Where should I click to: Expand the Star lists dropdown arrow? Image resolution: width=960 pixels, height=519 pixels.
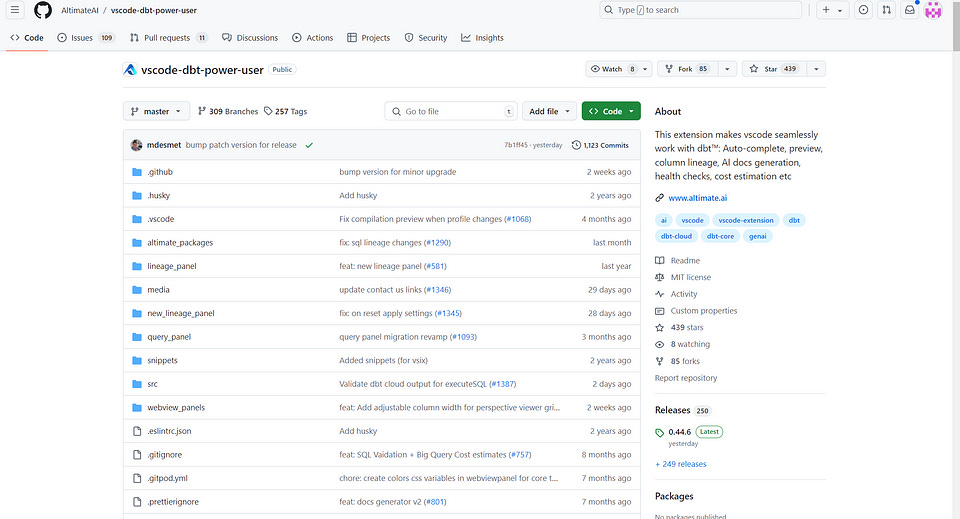816,69
